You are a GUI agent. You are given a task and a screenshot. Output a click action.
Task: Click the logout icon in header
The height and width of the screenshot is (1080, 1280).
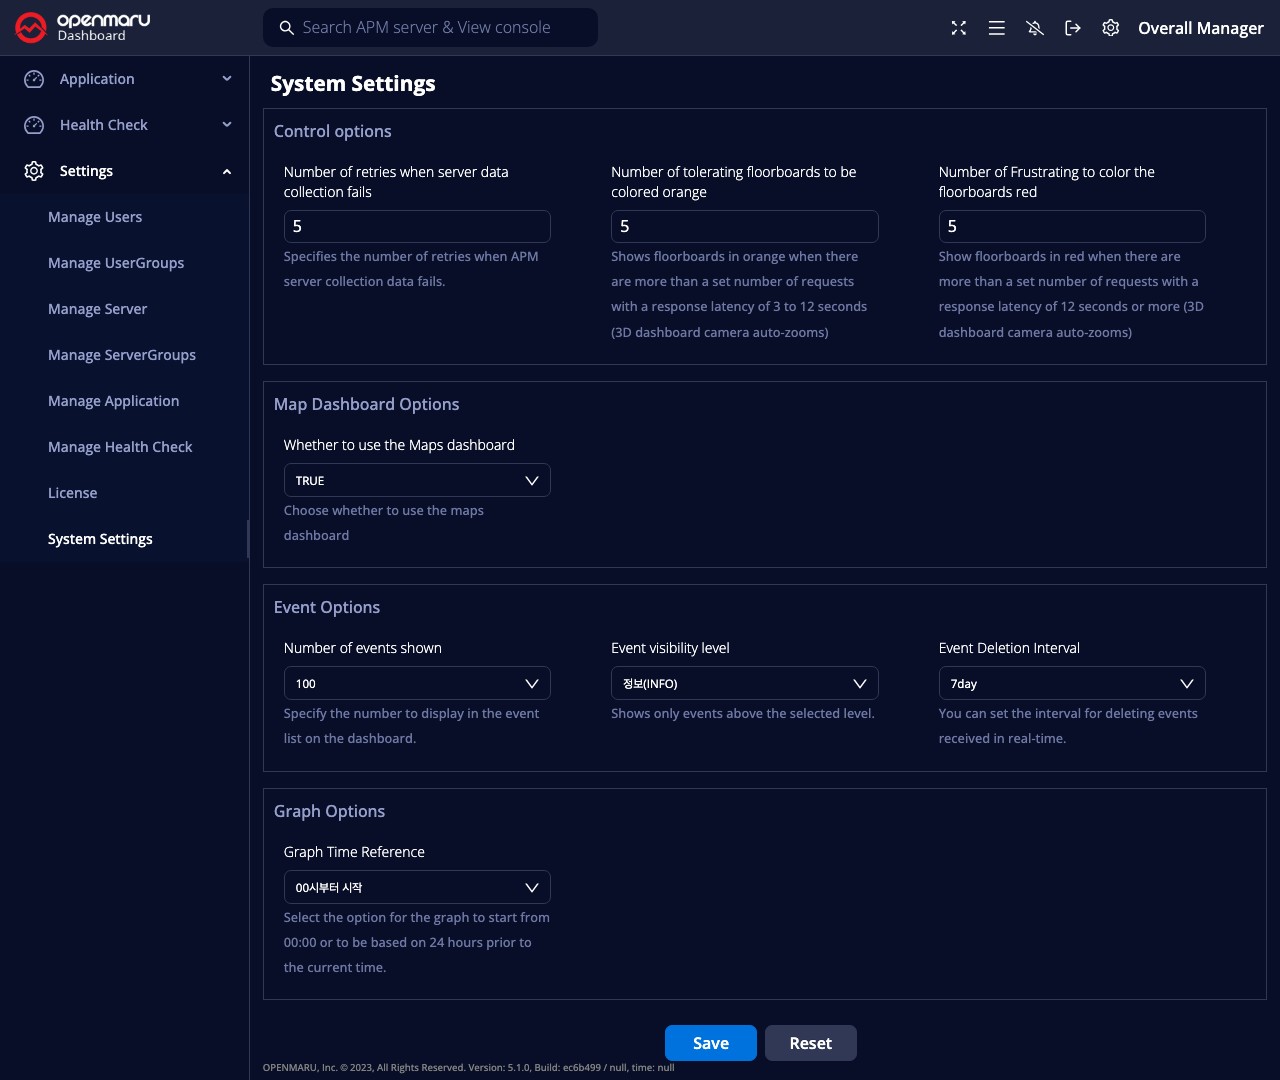point(1073,28)
